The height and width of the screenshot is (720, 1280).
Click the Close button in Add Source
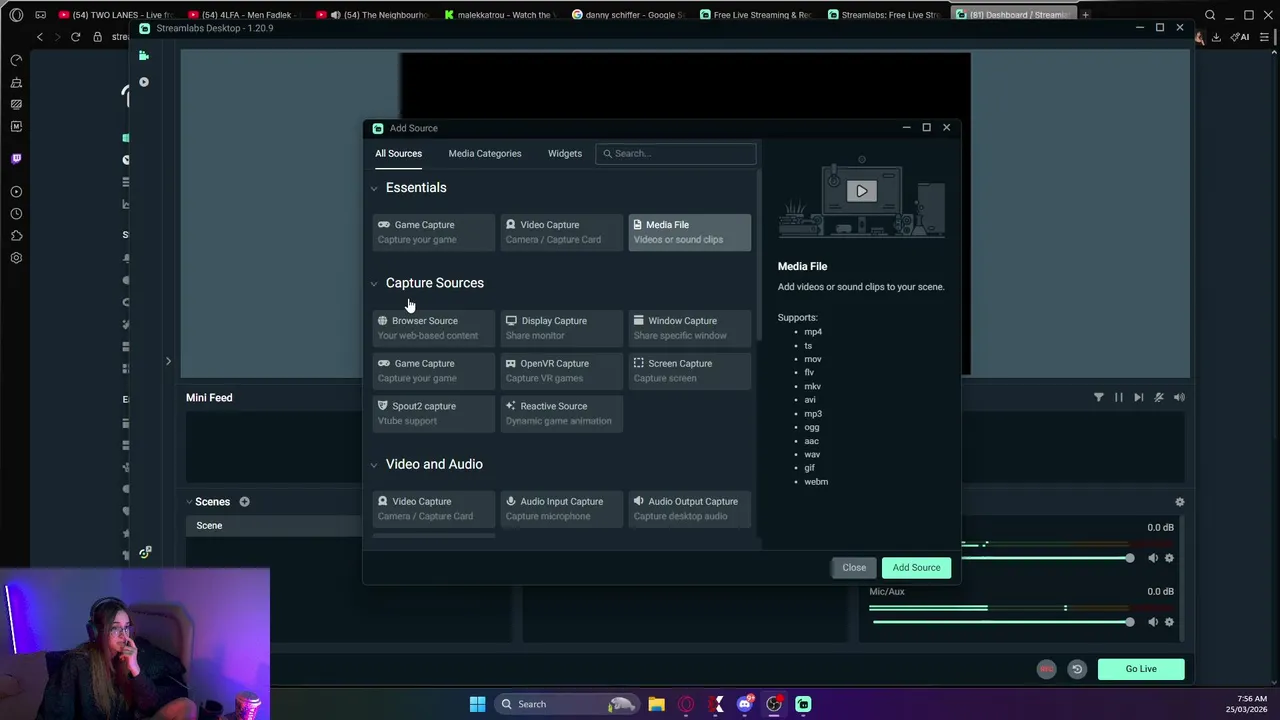(x=854, y=567)
